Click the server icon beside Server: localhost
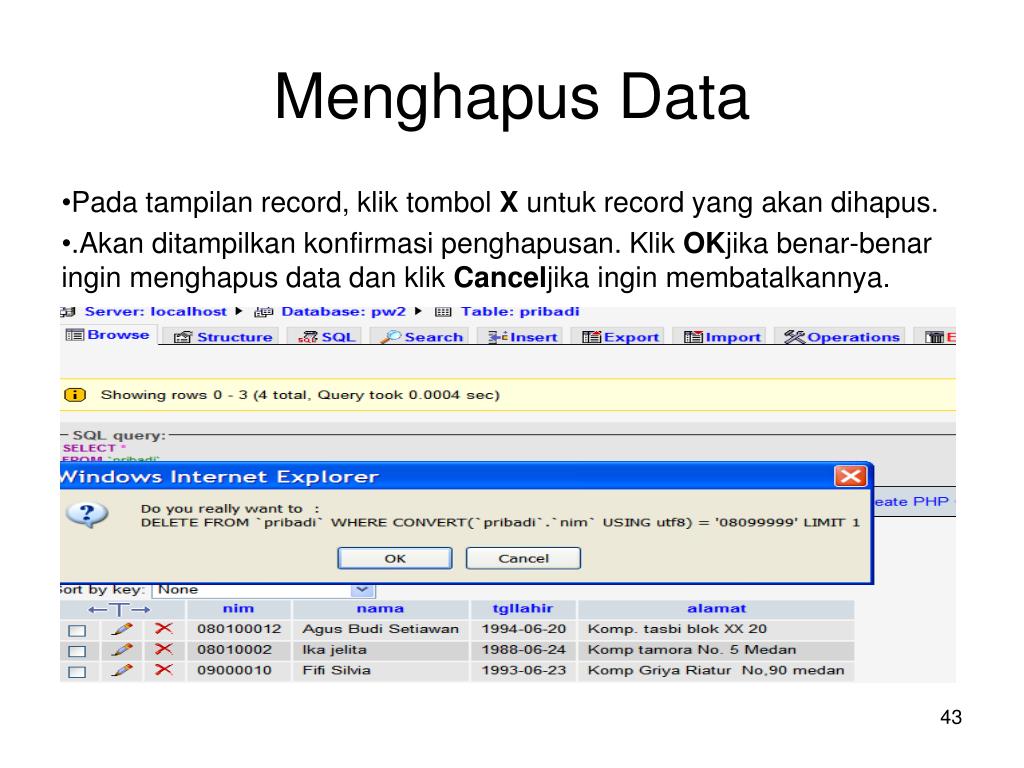 tap(68, 312)
